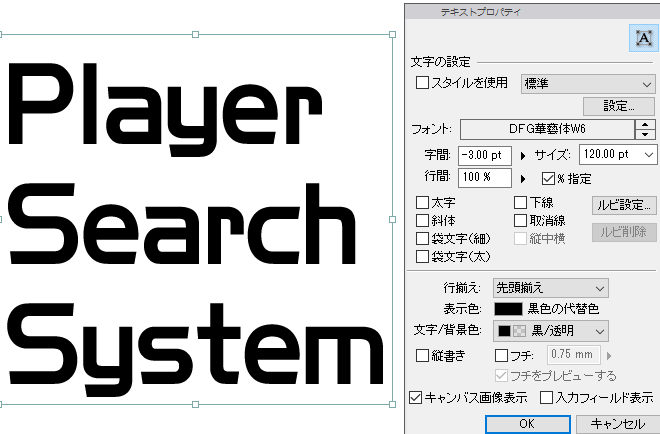Viewport: 660px width, 434px height.
Task: Click the top-right corner handle of the text frame
Action: (x=392, y=35)
